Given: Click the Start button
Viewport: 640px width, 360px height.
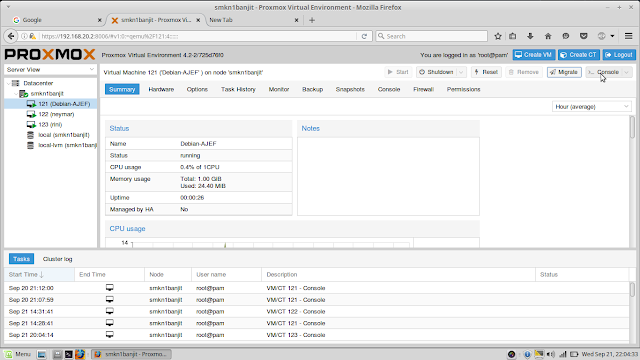Looking at the screenshot, I should coord(398,72).
